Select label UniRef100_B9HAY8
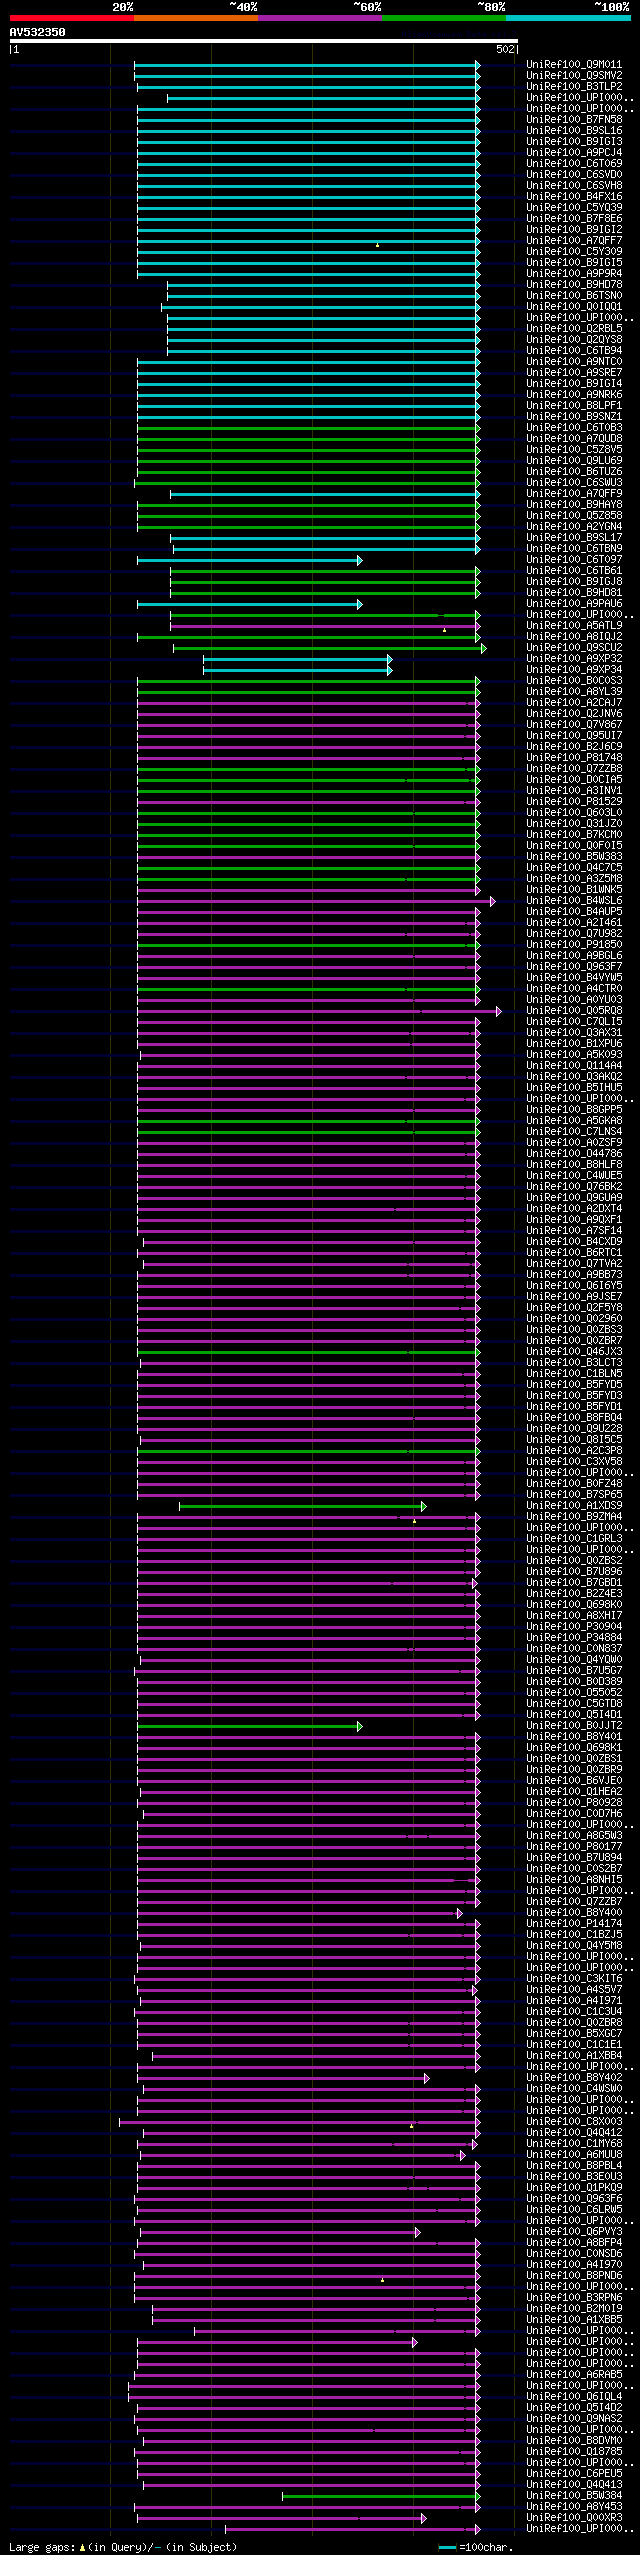Image resolution: width=640 pixels, height=2555 pixels. [x=574, y=505]
